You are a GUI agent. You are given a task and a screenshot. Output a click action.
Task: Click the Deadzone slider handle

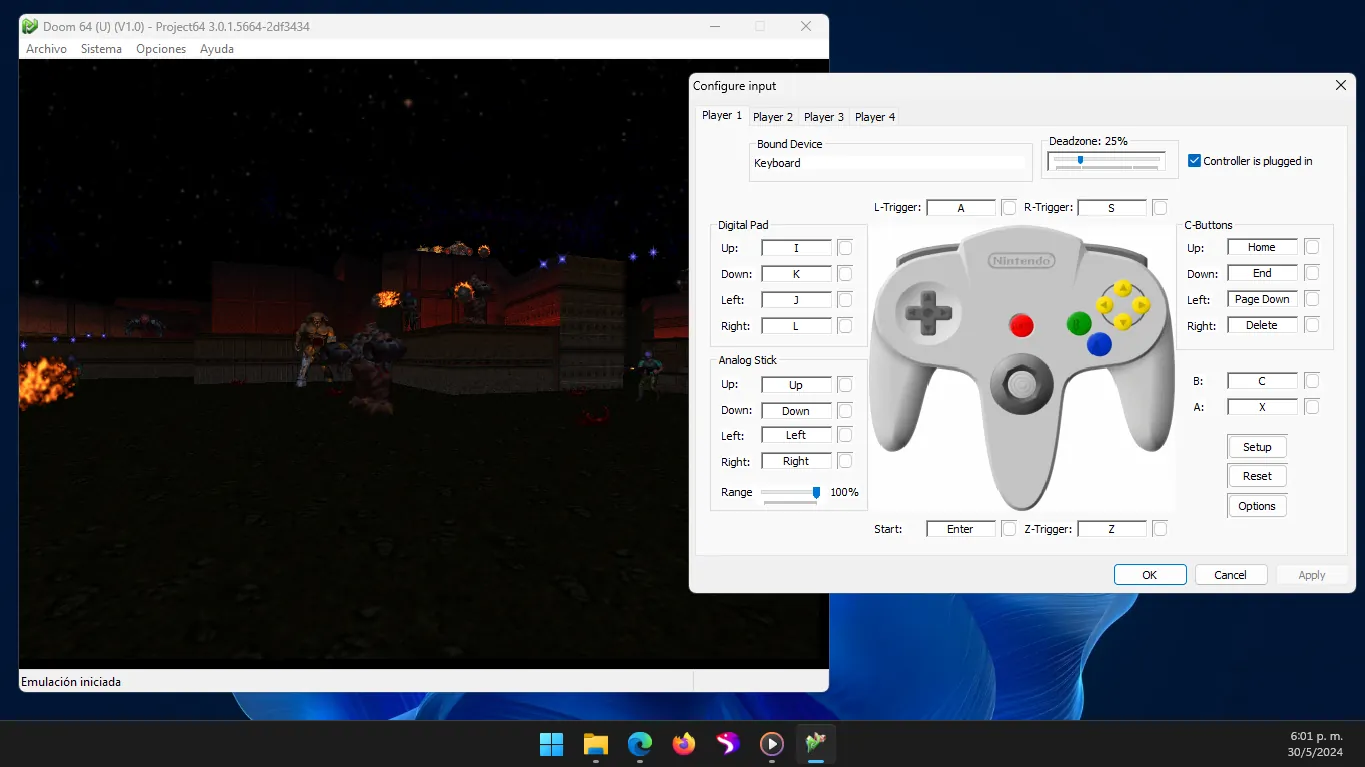pyautogui.click(x=1080, y=159)
